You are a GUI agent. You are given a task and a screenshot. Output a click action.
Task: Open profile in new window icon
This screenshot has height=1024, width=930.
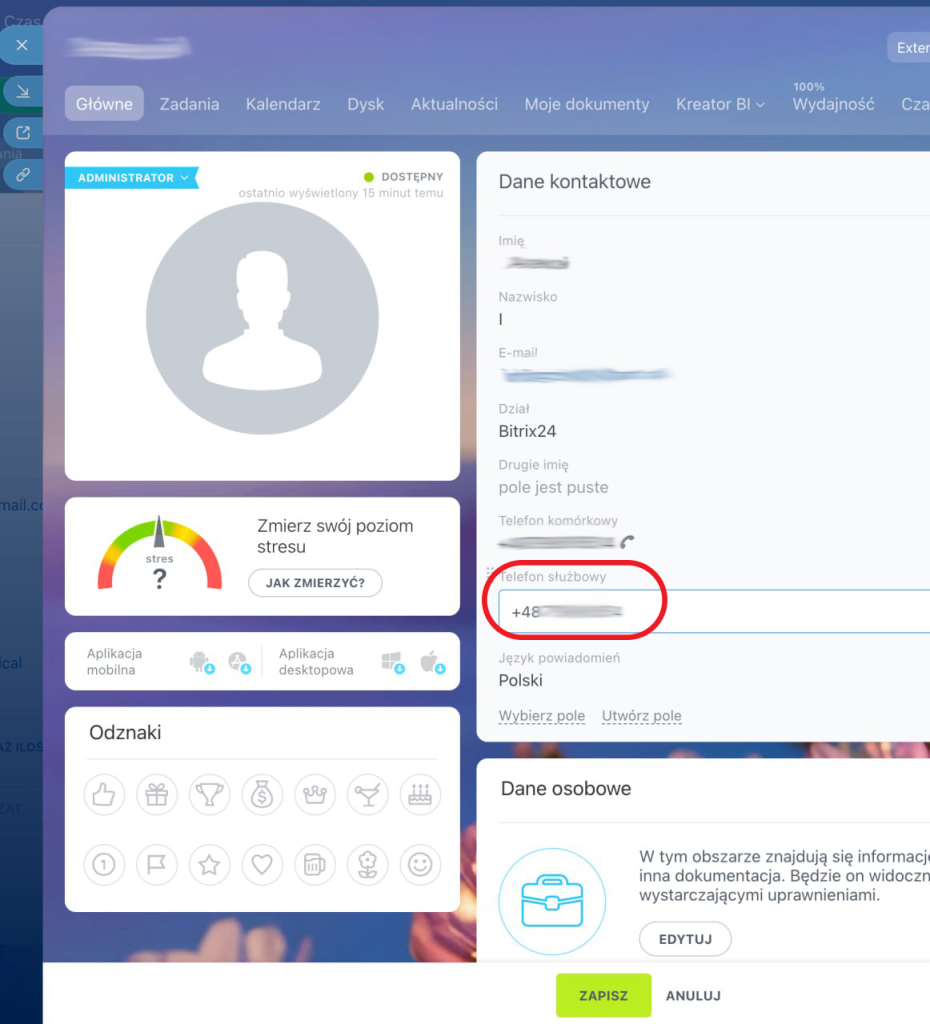pyautogui.click(x=22, y=132)
